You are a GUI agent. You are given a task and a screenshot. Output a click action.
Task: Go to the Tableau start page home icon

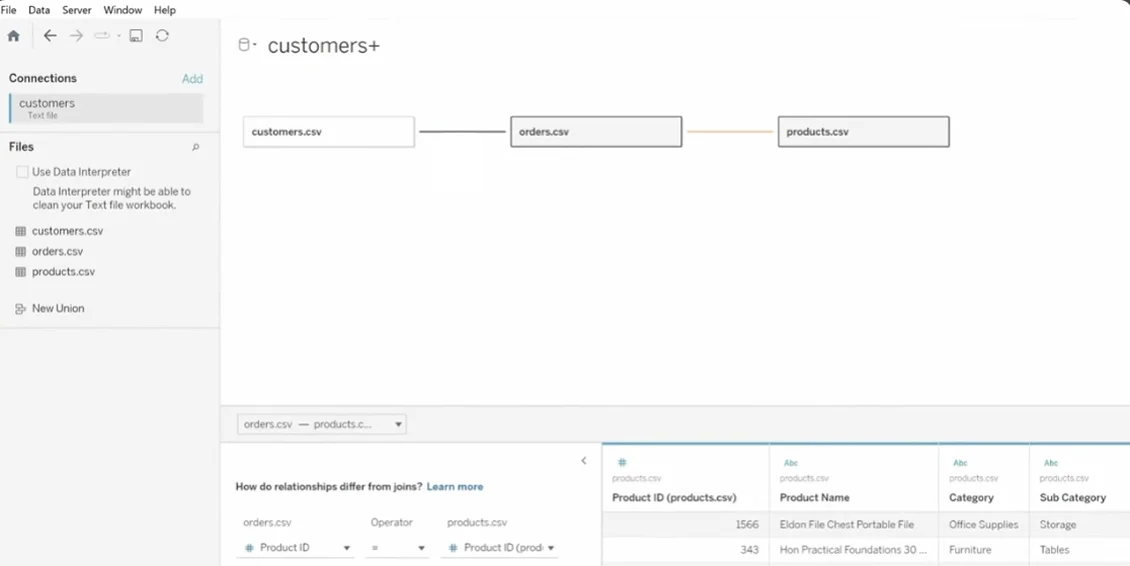click(14, 36)
